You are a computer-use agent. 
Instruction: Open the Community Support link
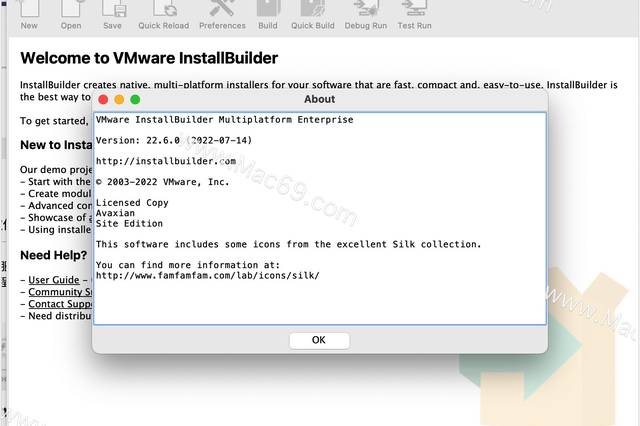pos(60,292)
